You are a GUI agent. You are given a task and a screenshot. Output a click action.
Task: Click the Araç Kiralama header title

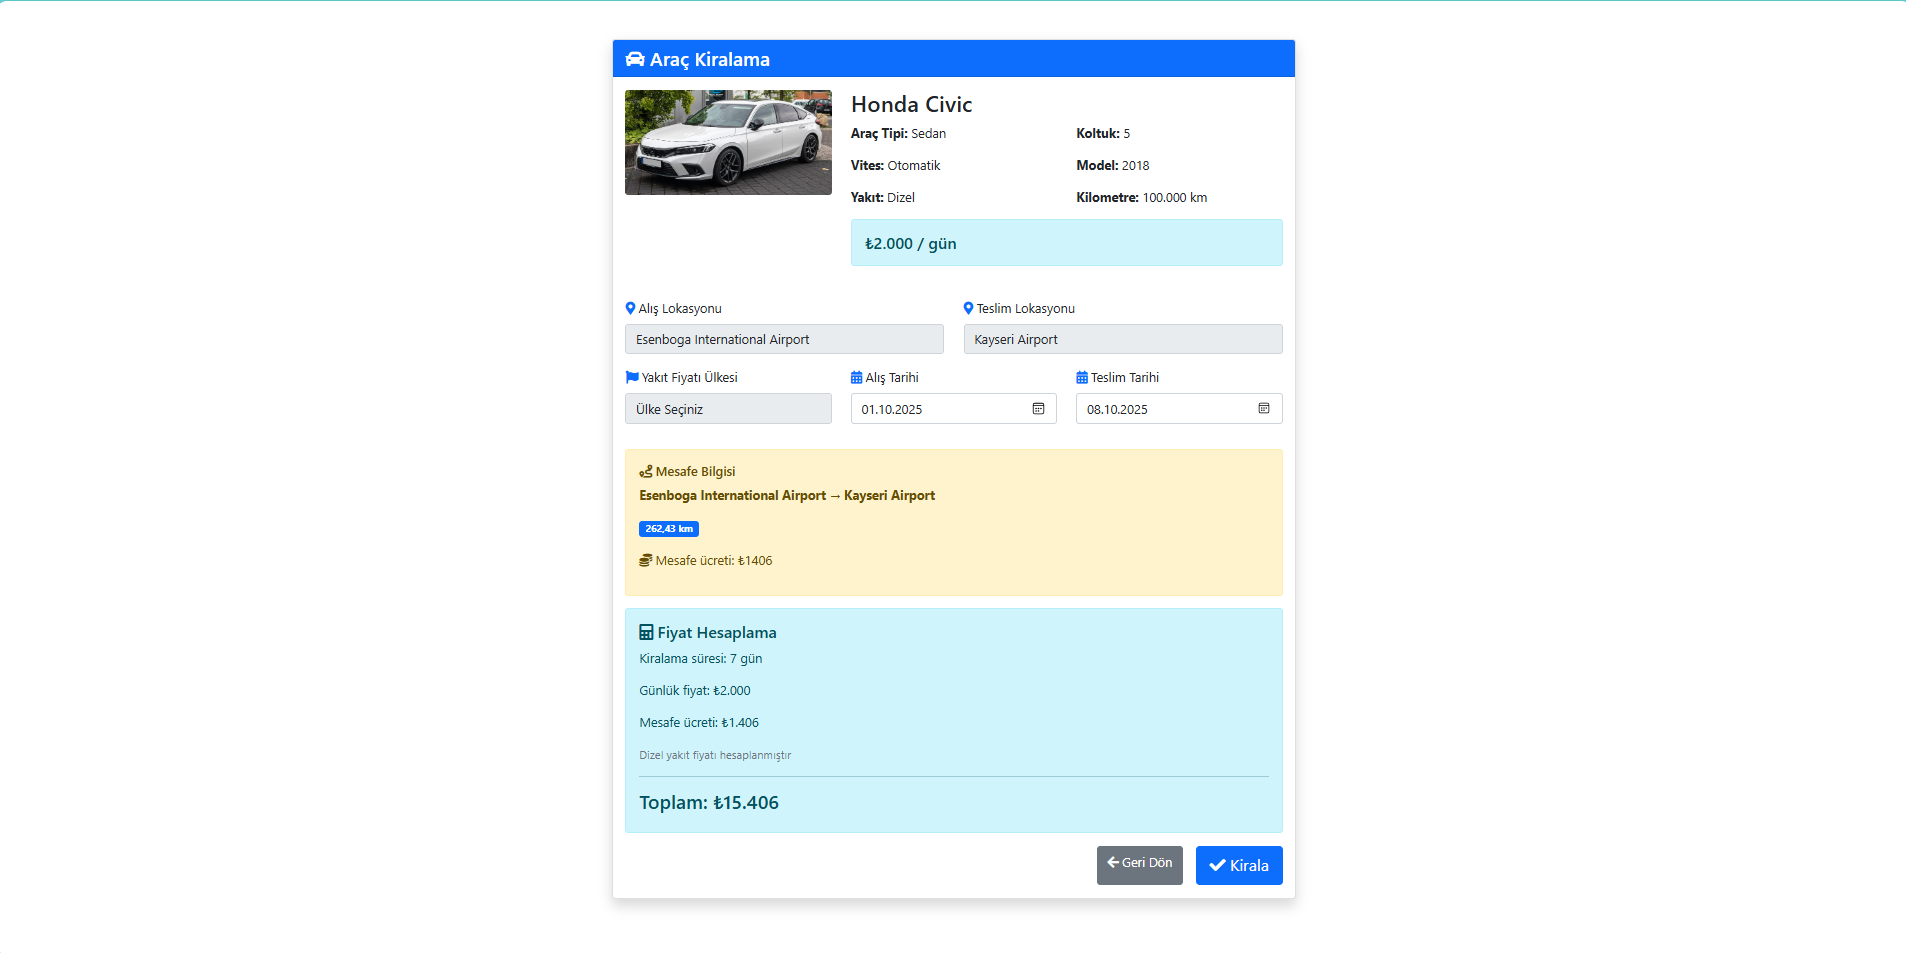click(x=710, y=59)
